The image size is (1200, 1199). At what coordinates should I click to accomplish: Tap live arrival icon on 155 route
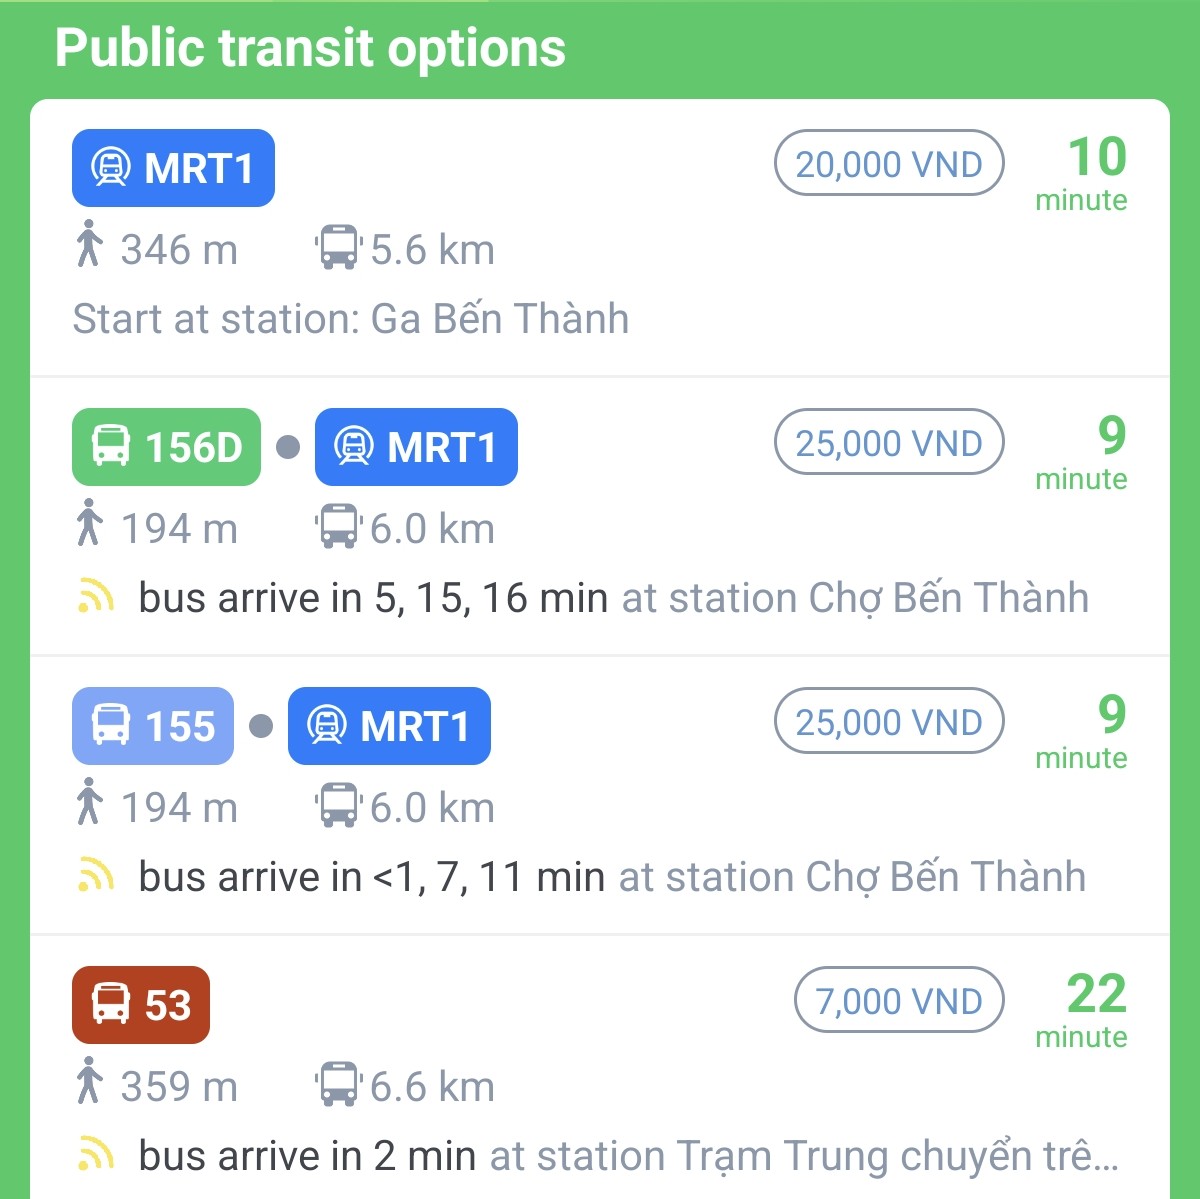[95, 877]
